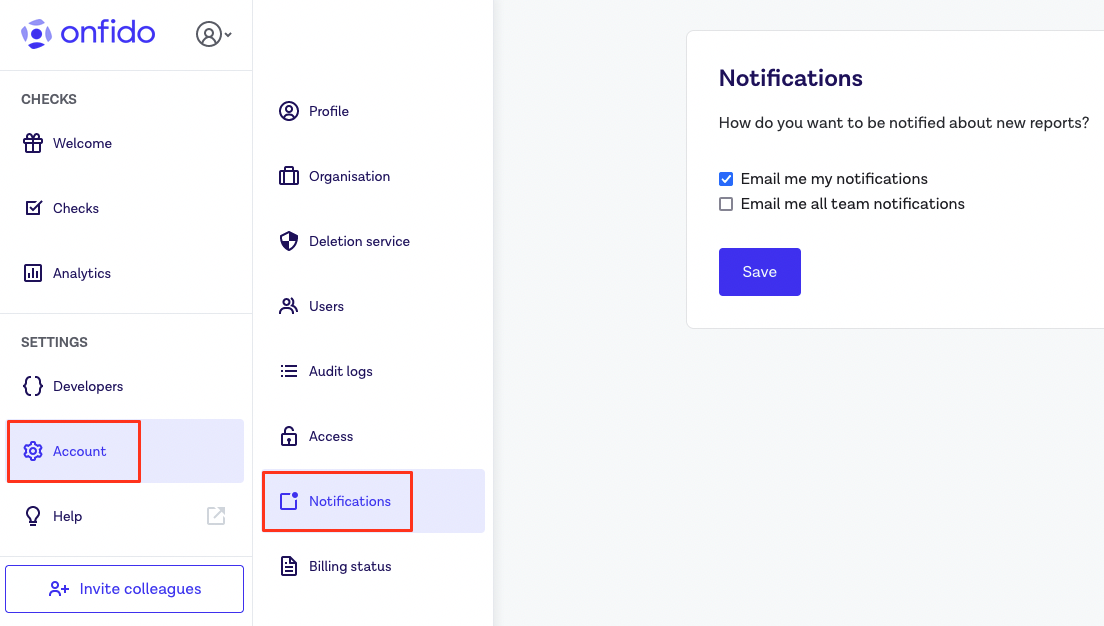Viewport: 1104px width, 626px height.
Task: Select the gift icon beside Welcome
Action: pos(31,143)
